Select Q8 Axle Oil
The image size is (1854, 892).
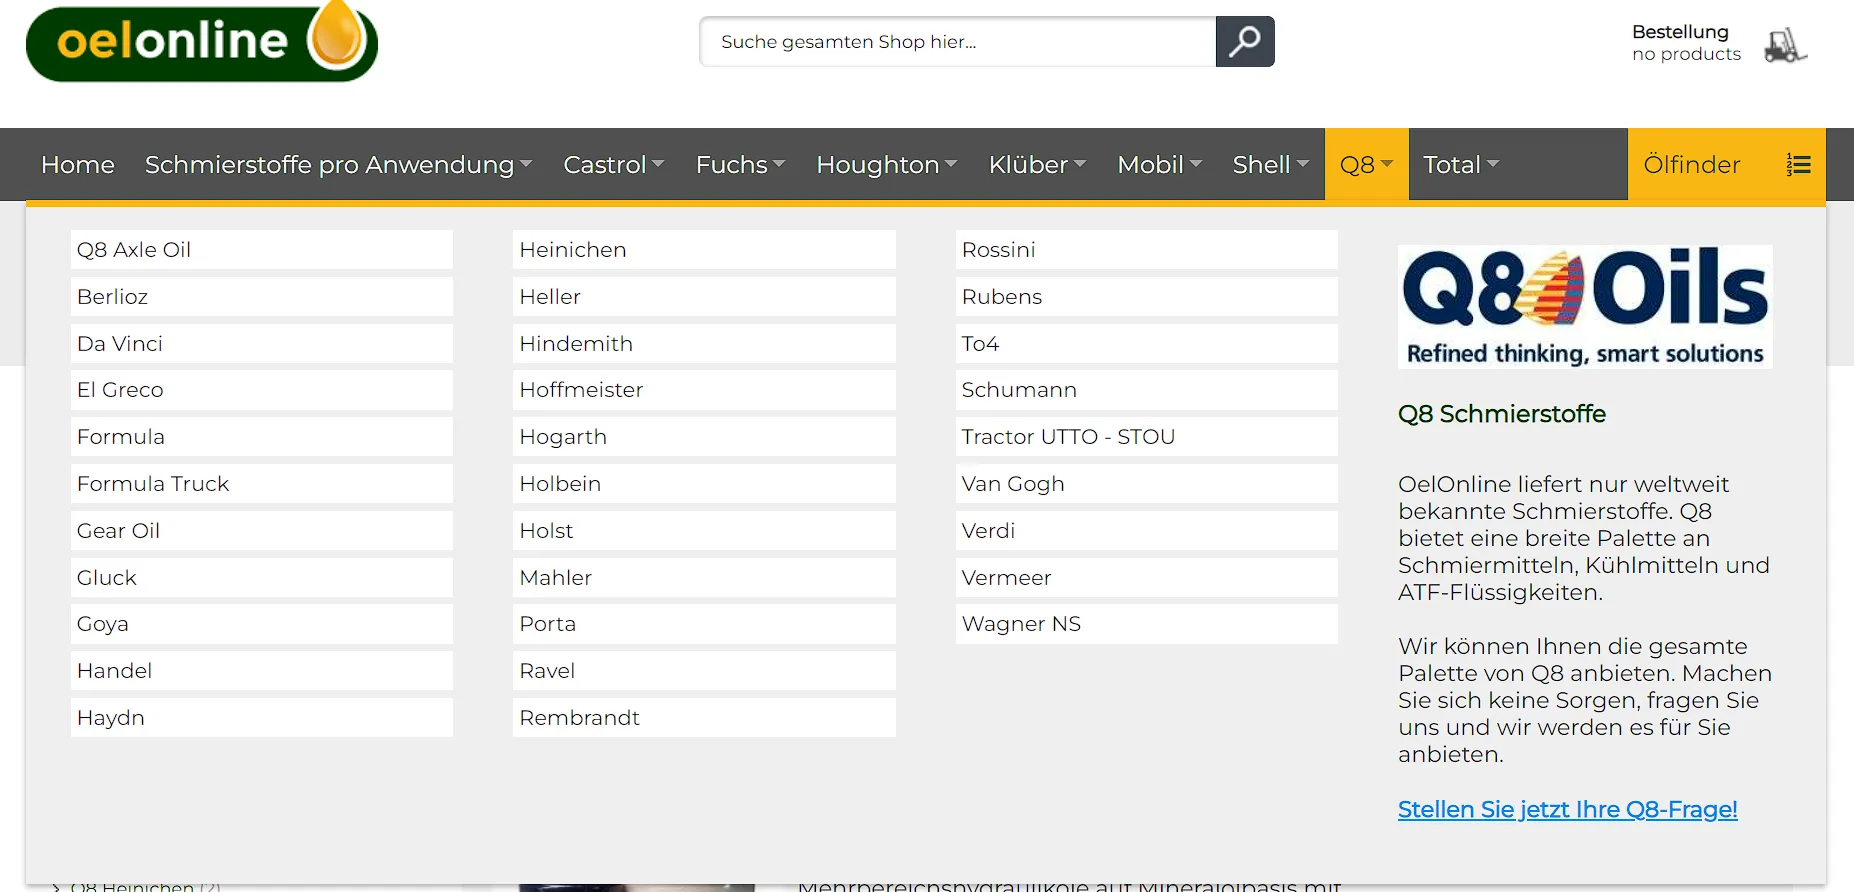pos(262,250)
